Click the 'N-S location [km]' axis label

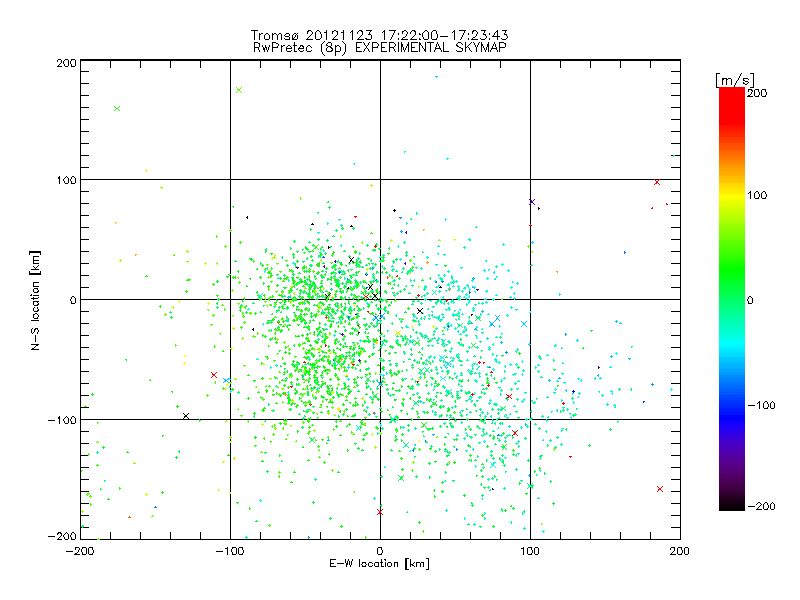35,300
